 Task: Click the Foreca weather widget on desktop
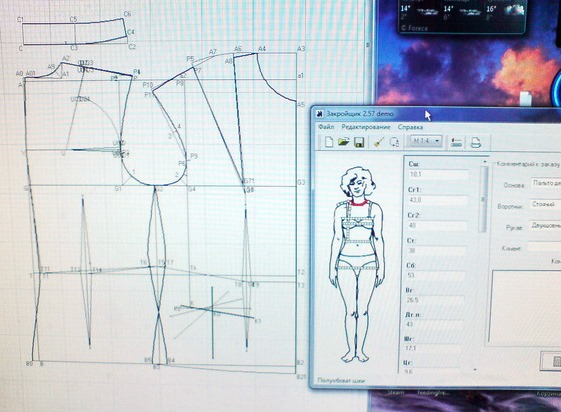463,16
